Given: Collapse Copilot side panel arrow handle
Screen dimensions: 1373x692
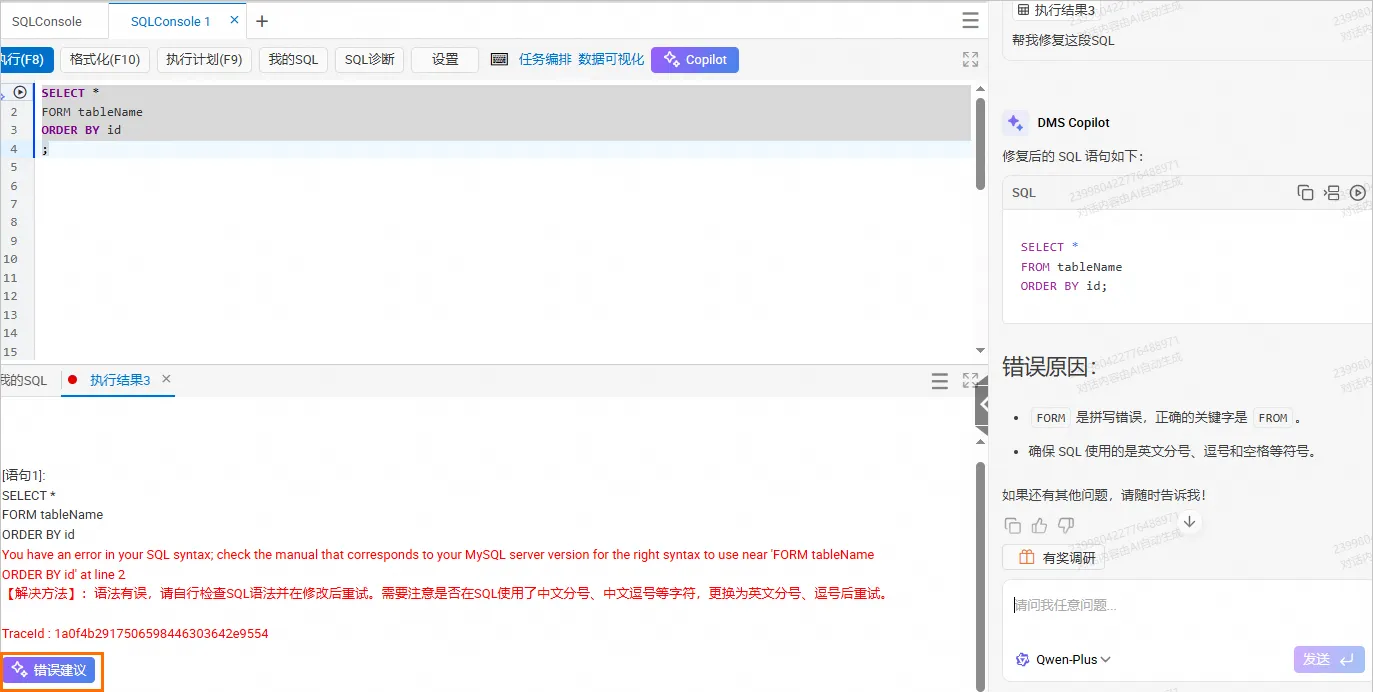Looking at the screenshot, I should (981, 405).
